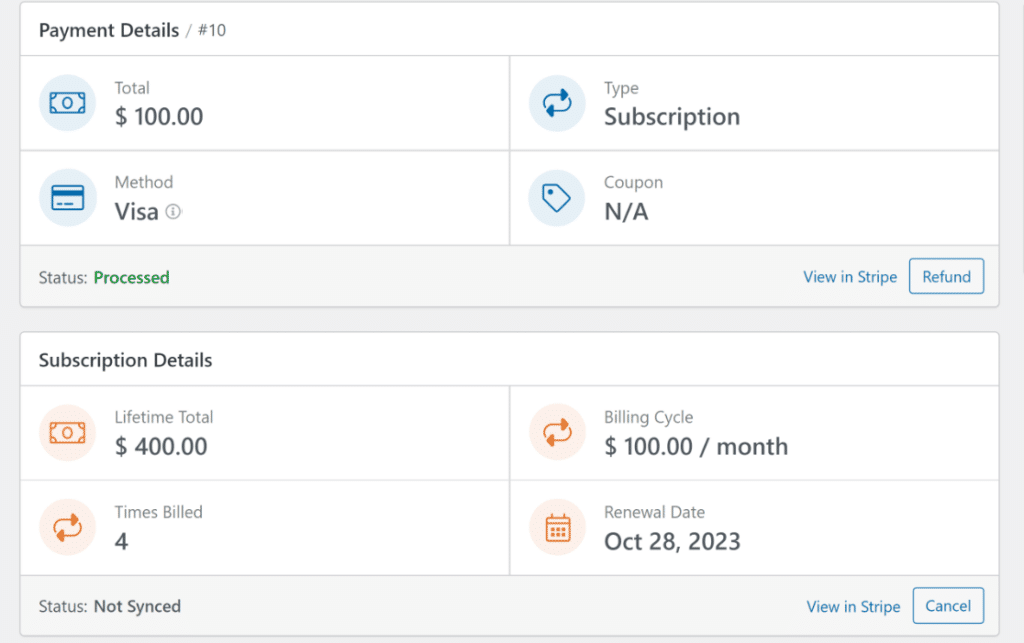Select the Payment Details header
Screen dimensions: 1024x643
(x=109, y=30)
